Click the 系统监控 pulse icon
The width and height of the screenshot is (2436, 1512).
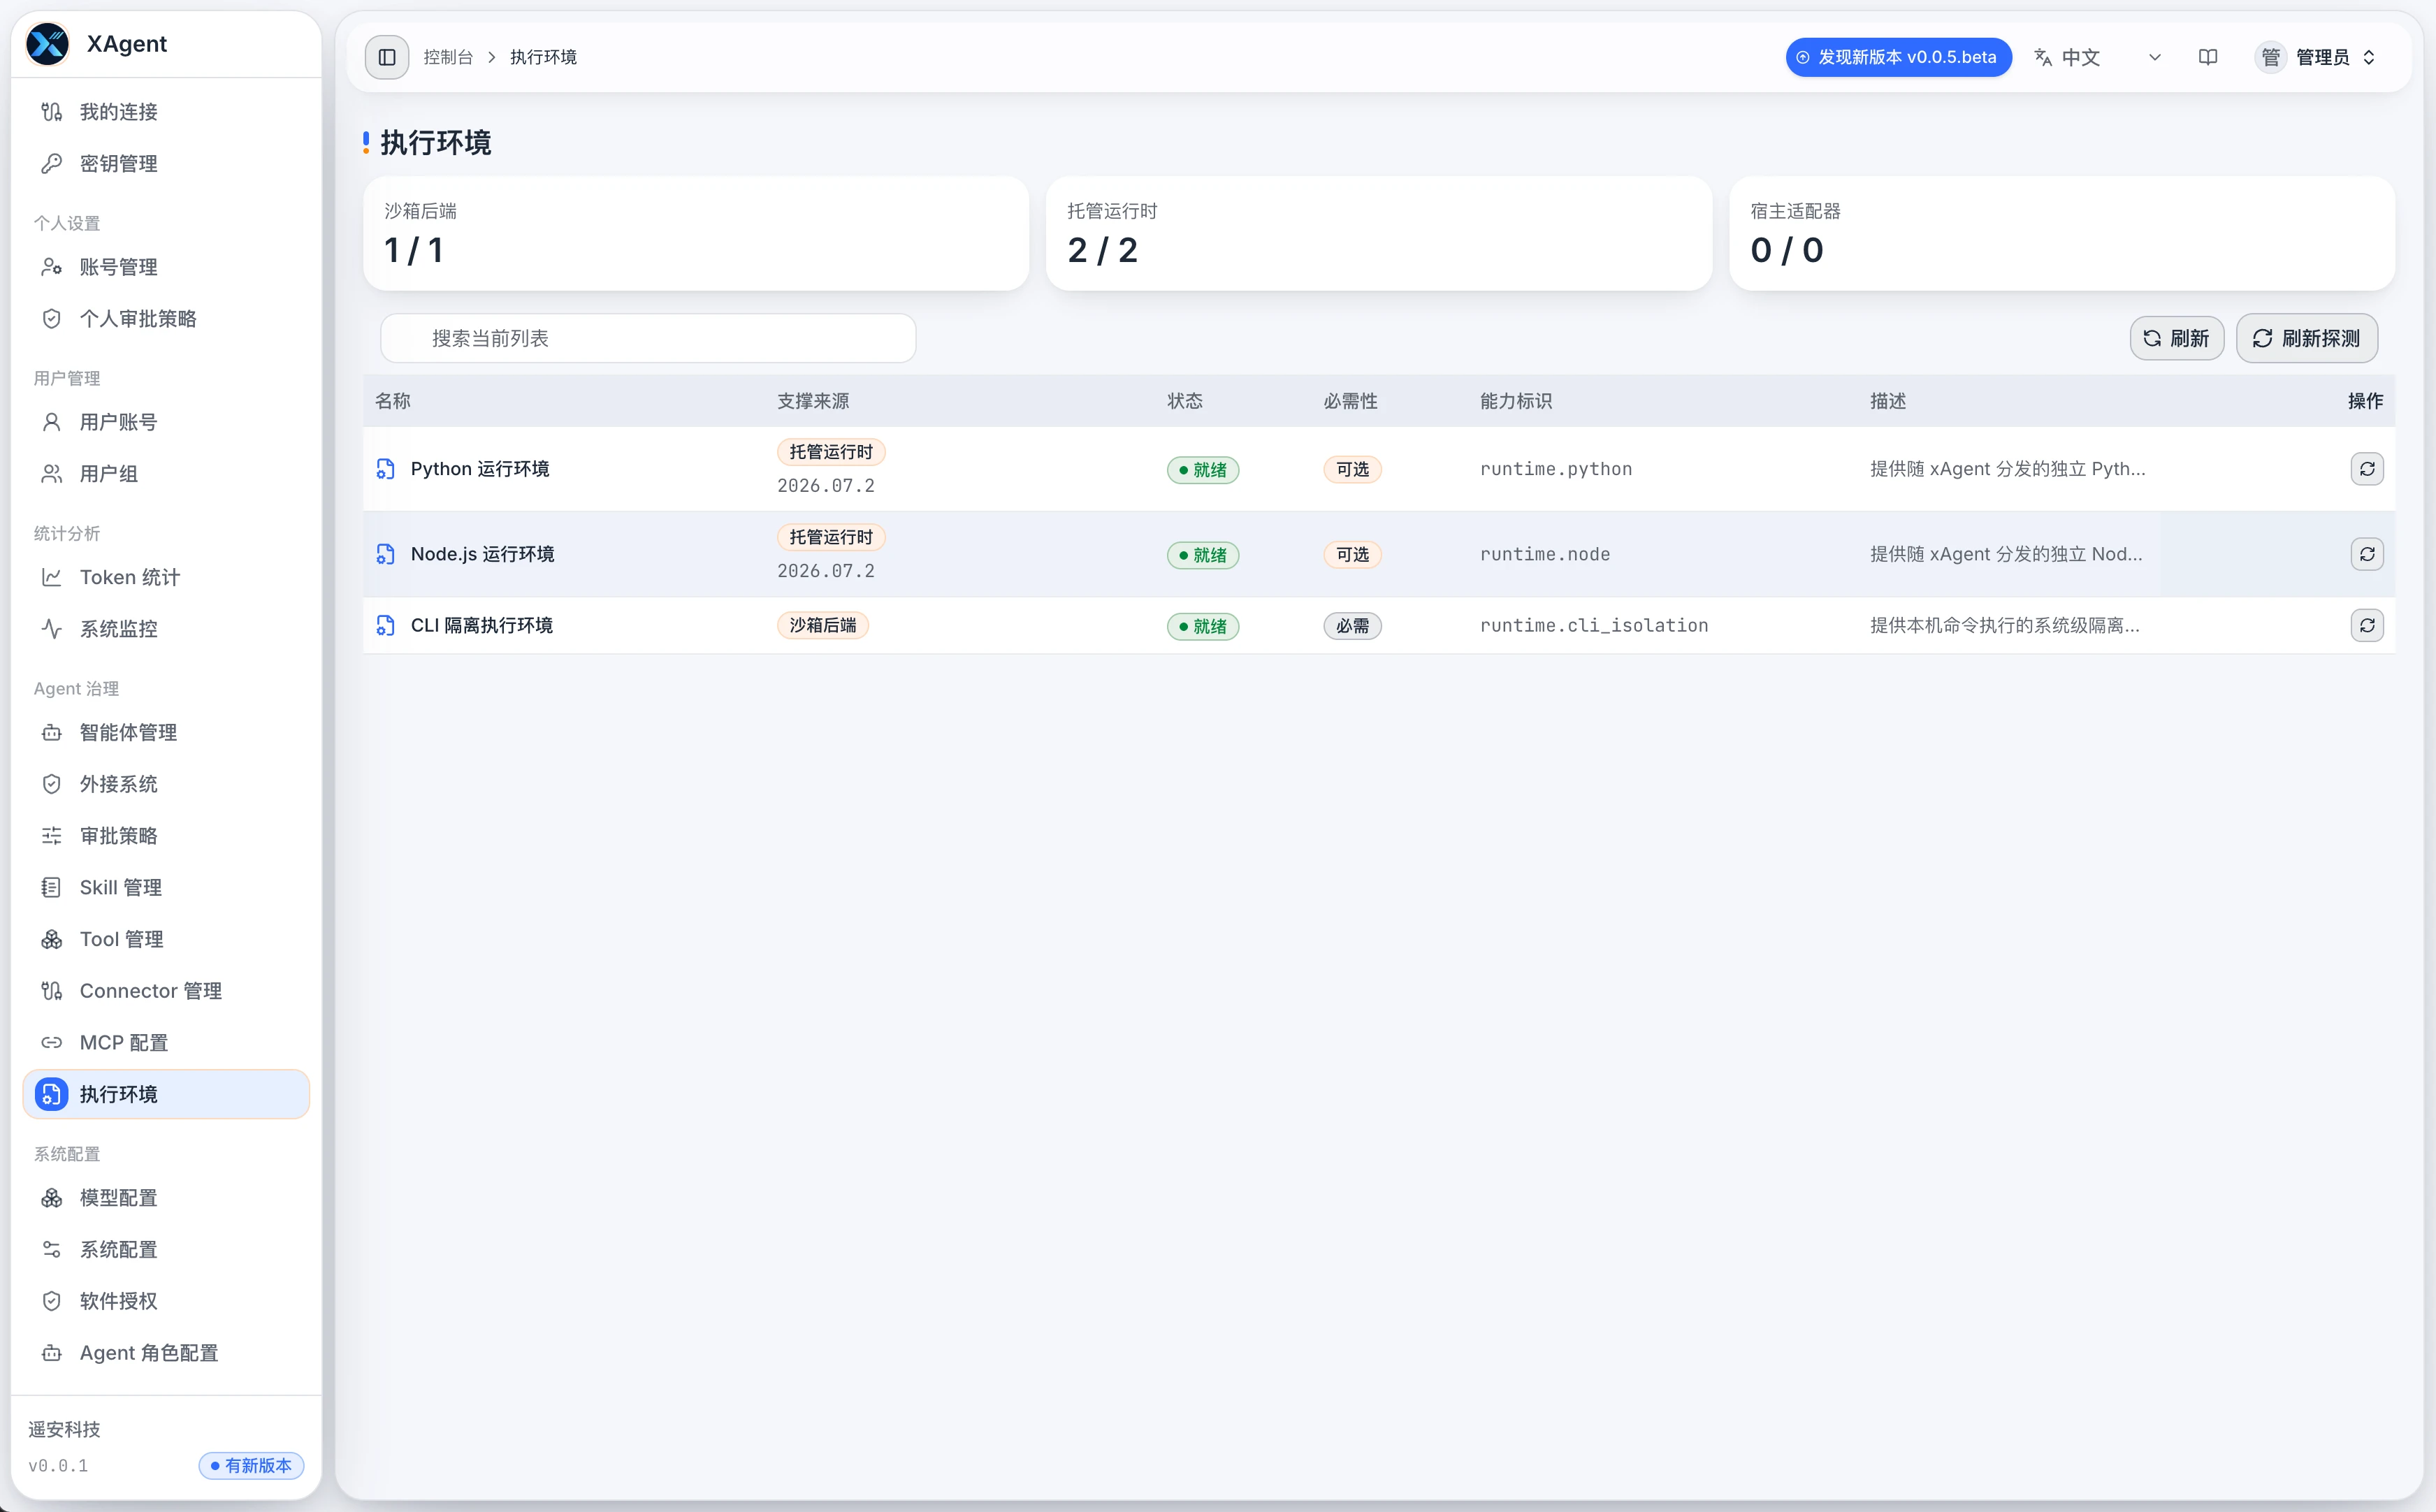tap(52, 629)
